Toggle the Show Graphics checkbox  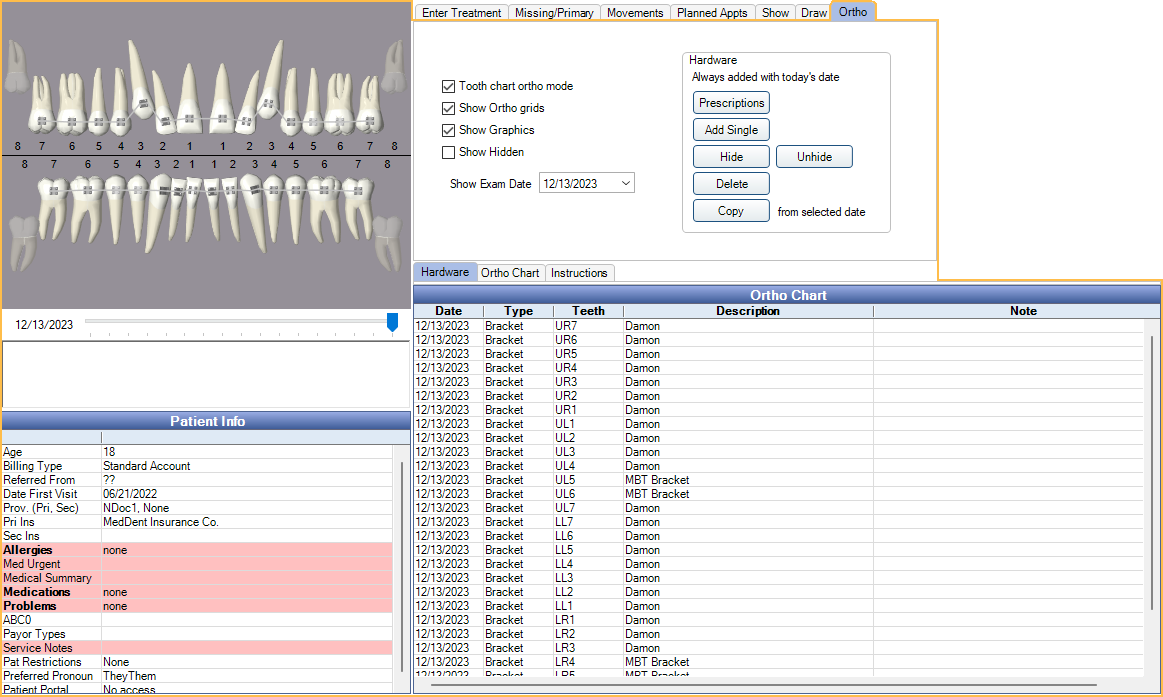[x=449, y=130]
